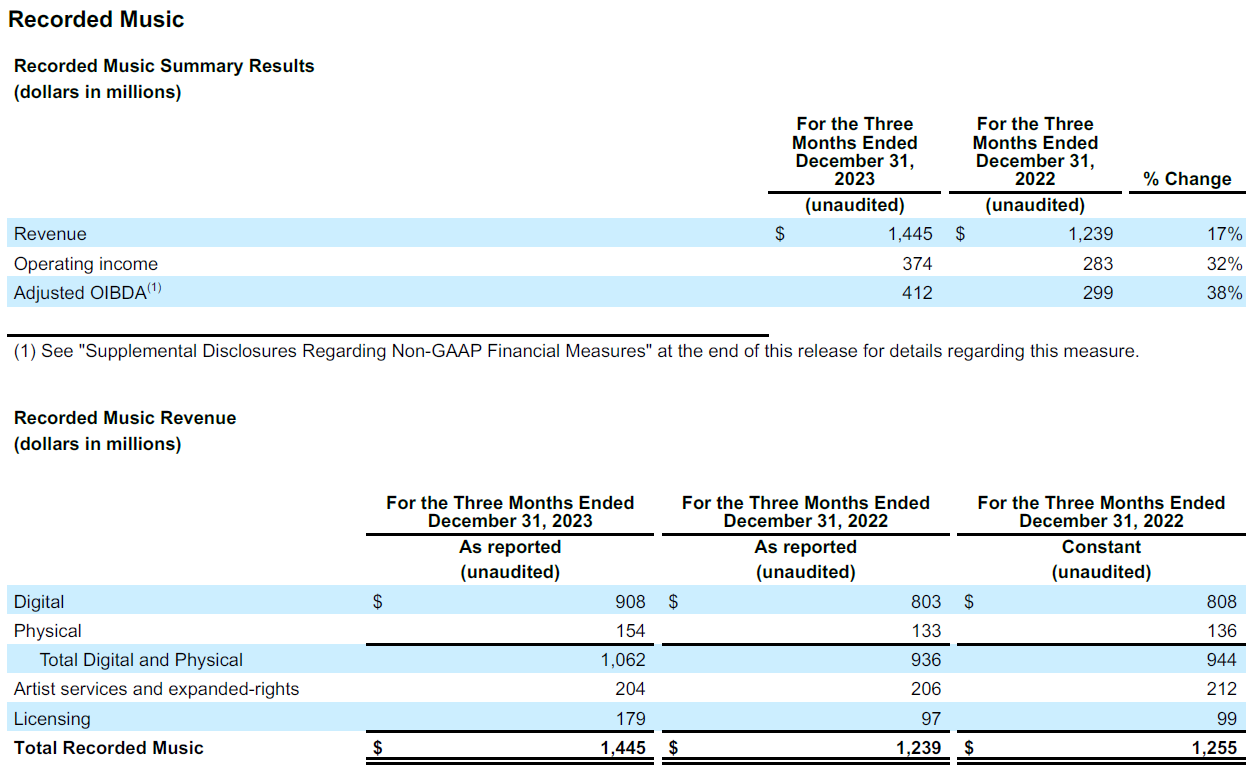Screen dimensions: 1255x771
Task: Click the "Adjusted OIBDA" row label
Action: 88,293
